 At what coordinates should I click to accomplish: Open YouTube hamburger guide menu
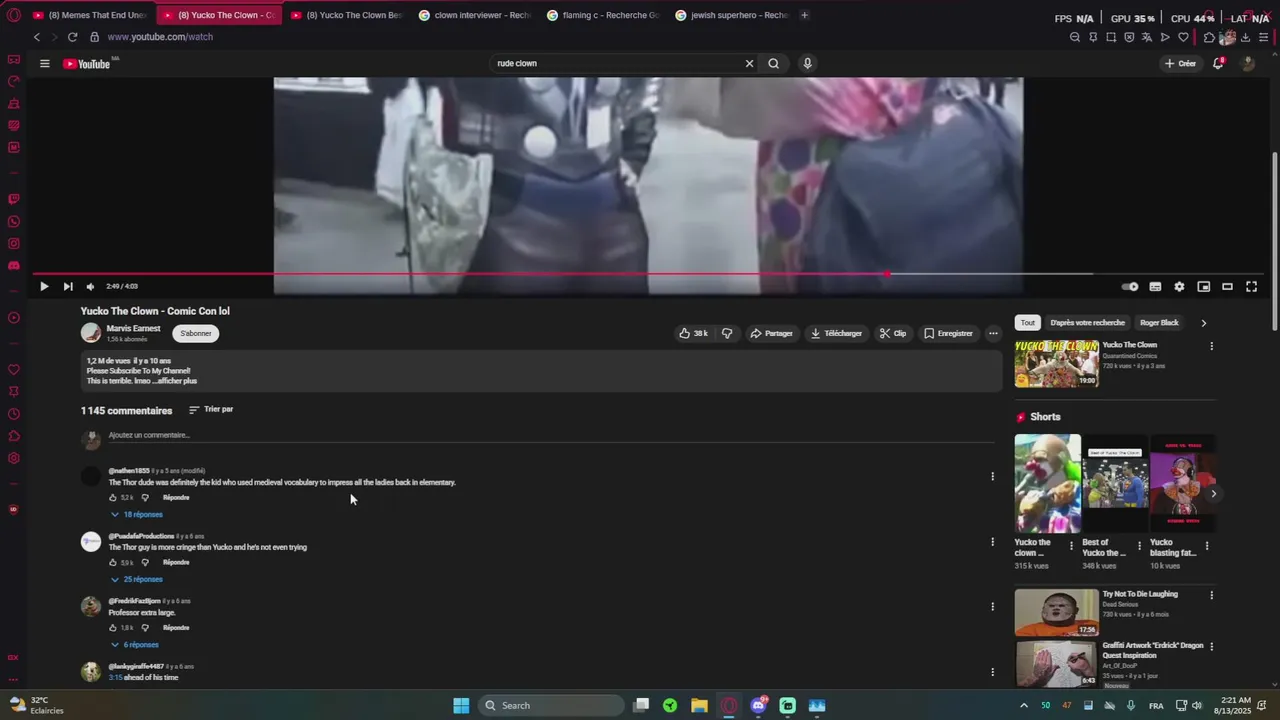coord(44,63)
